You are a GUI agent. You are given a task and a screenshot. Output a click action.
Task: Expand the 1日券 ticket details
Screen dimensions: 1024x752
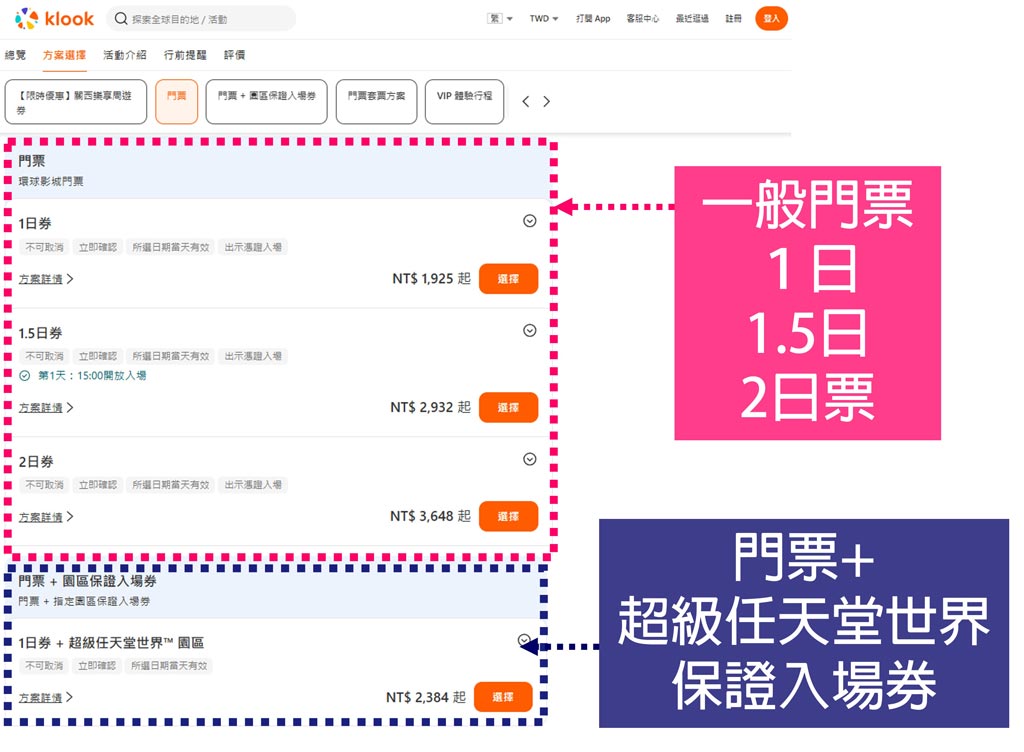click(530, 221)
